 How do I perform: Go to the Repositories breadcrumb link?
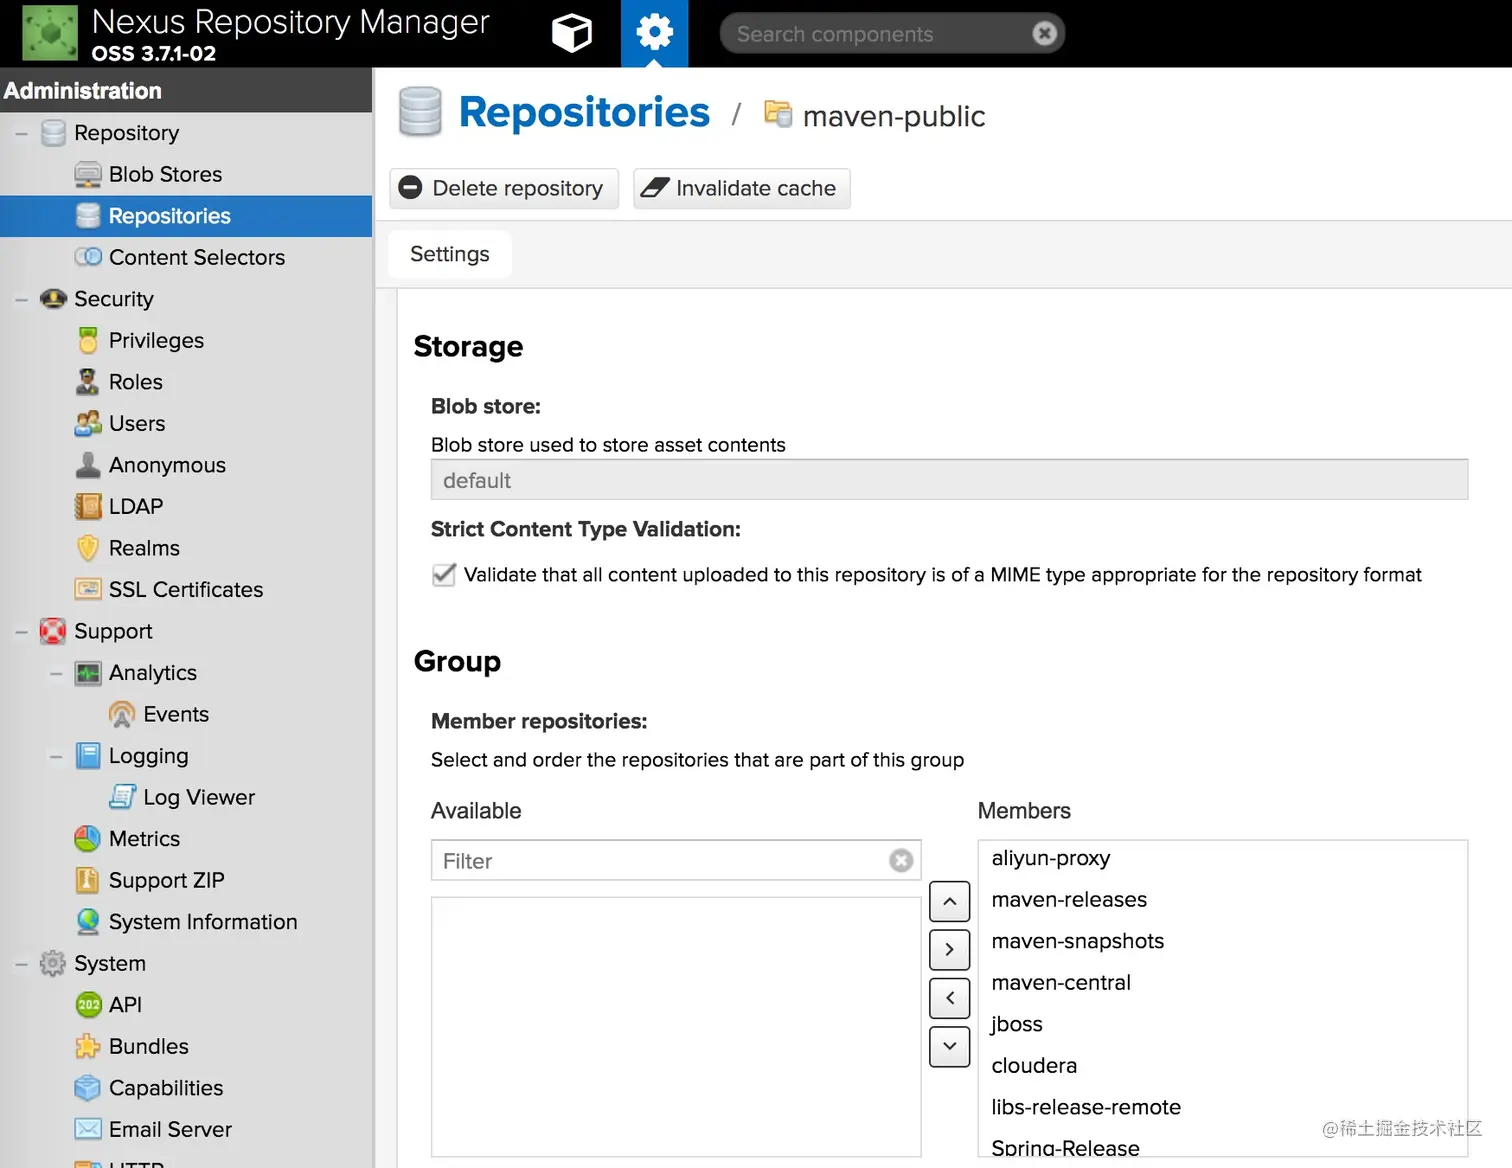point(583,112)
